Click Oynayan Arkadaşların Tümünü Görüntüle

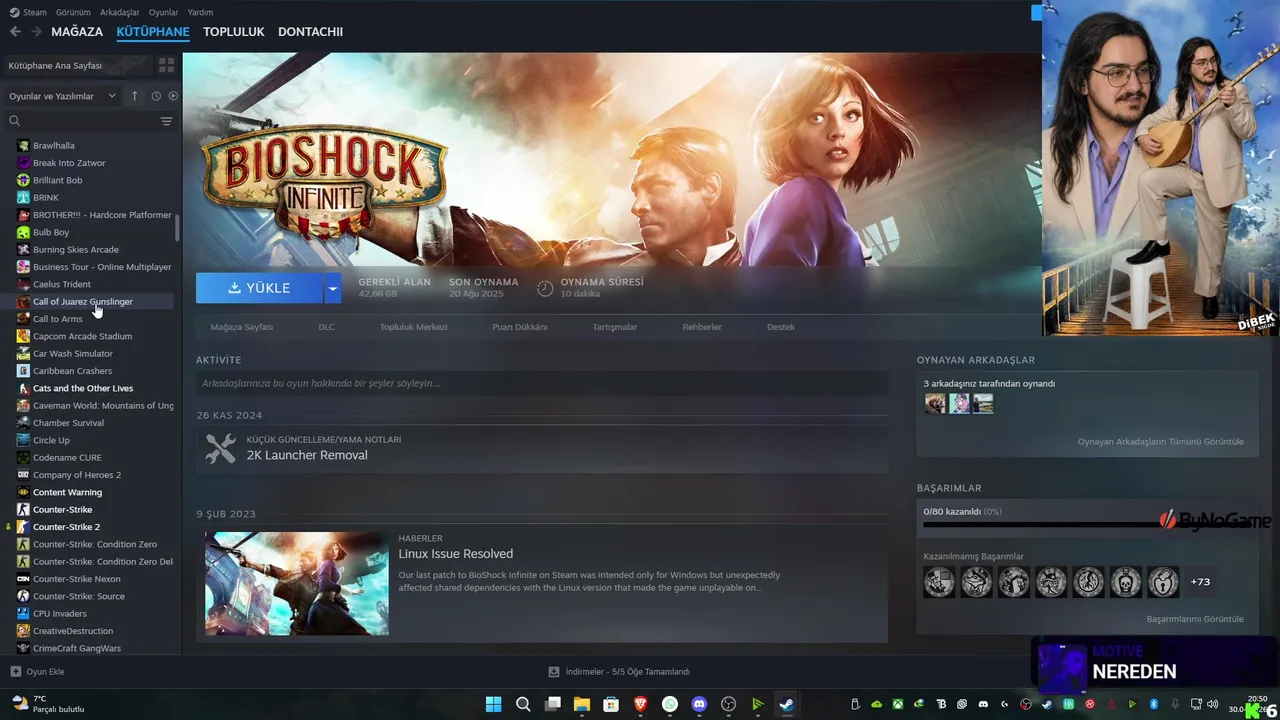pyautogui.click(x=1160, y=442)
